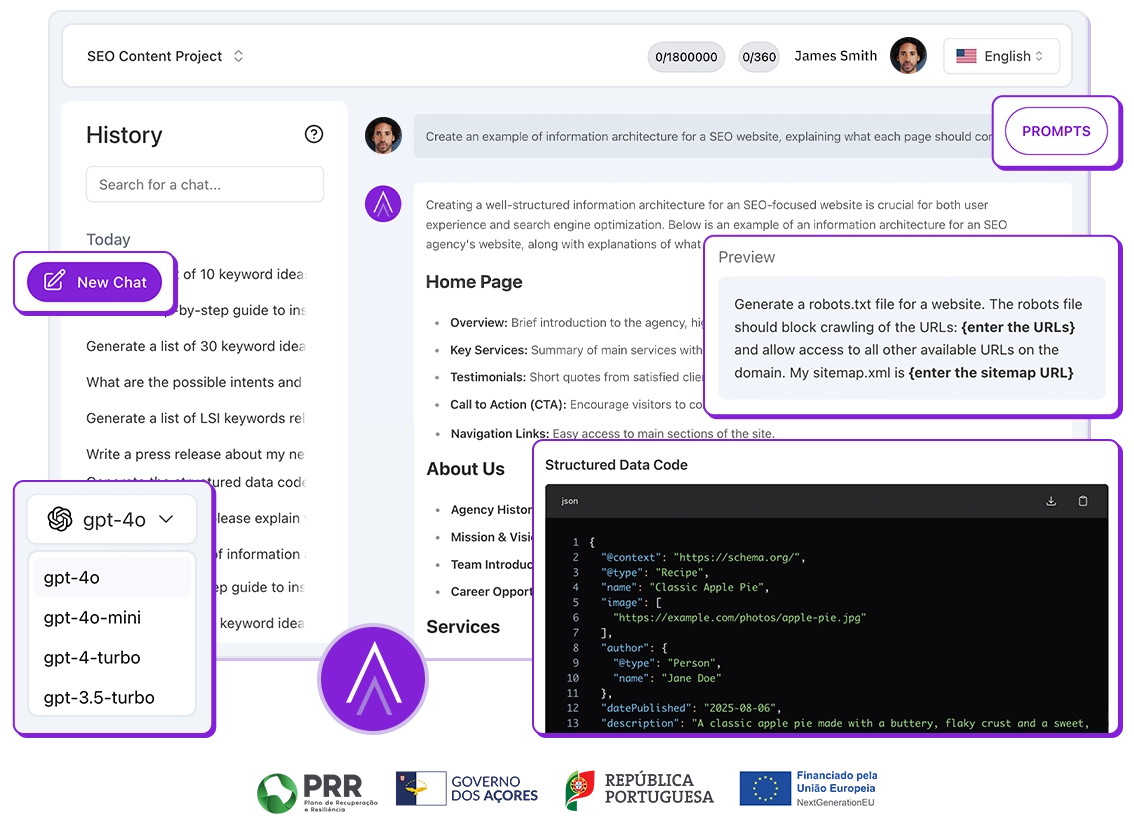
Task: Click the 0/1800000 character usage counter
Action: click(686, 57)
